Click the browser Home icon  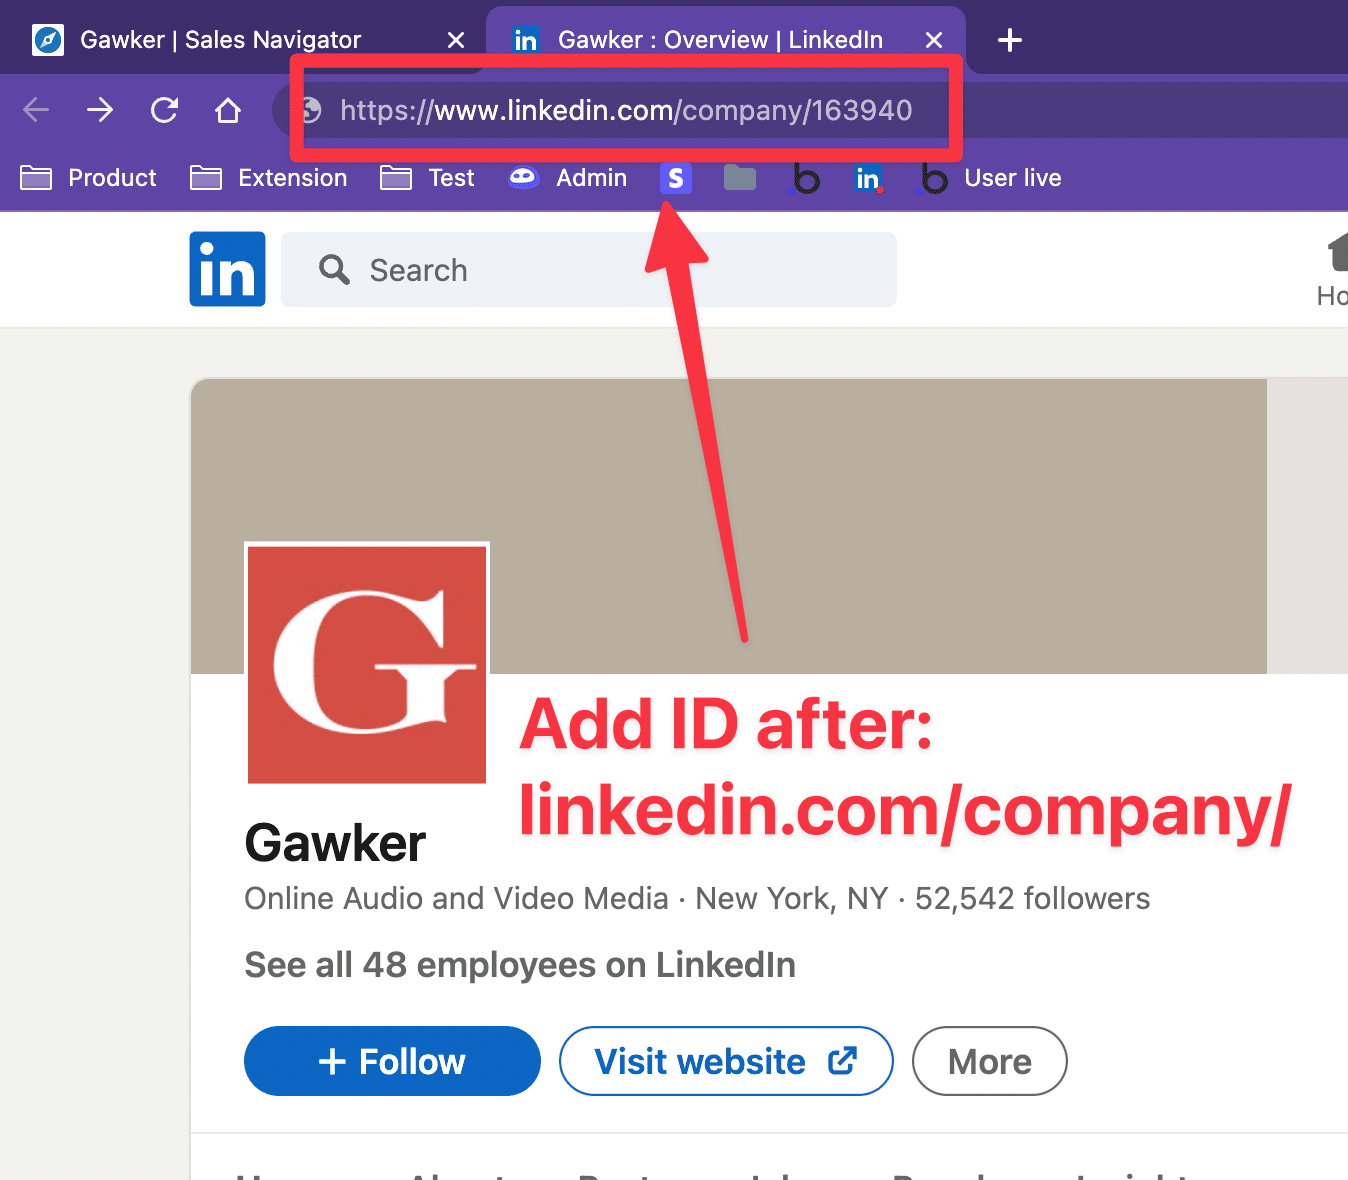point(227,110)
